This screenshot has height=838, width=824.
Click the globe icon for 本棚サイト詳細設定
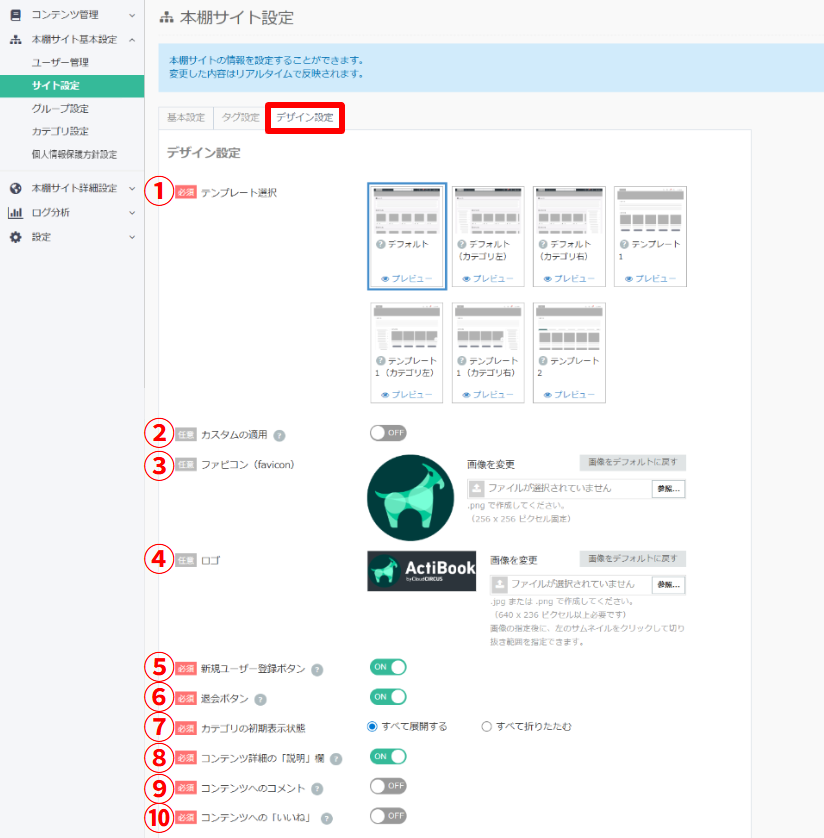coord(15,188)
